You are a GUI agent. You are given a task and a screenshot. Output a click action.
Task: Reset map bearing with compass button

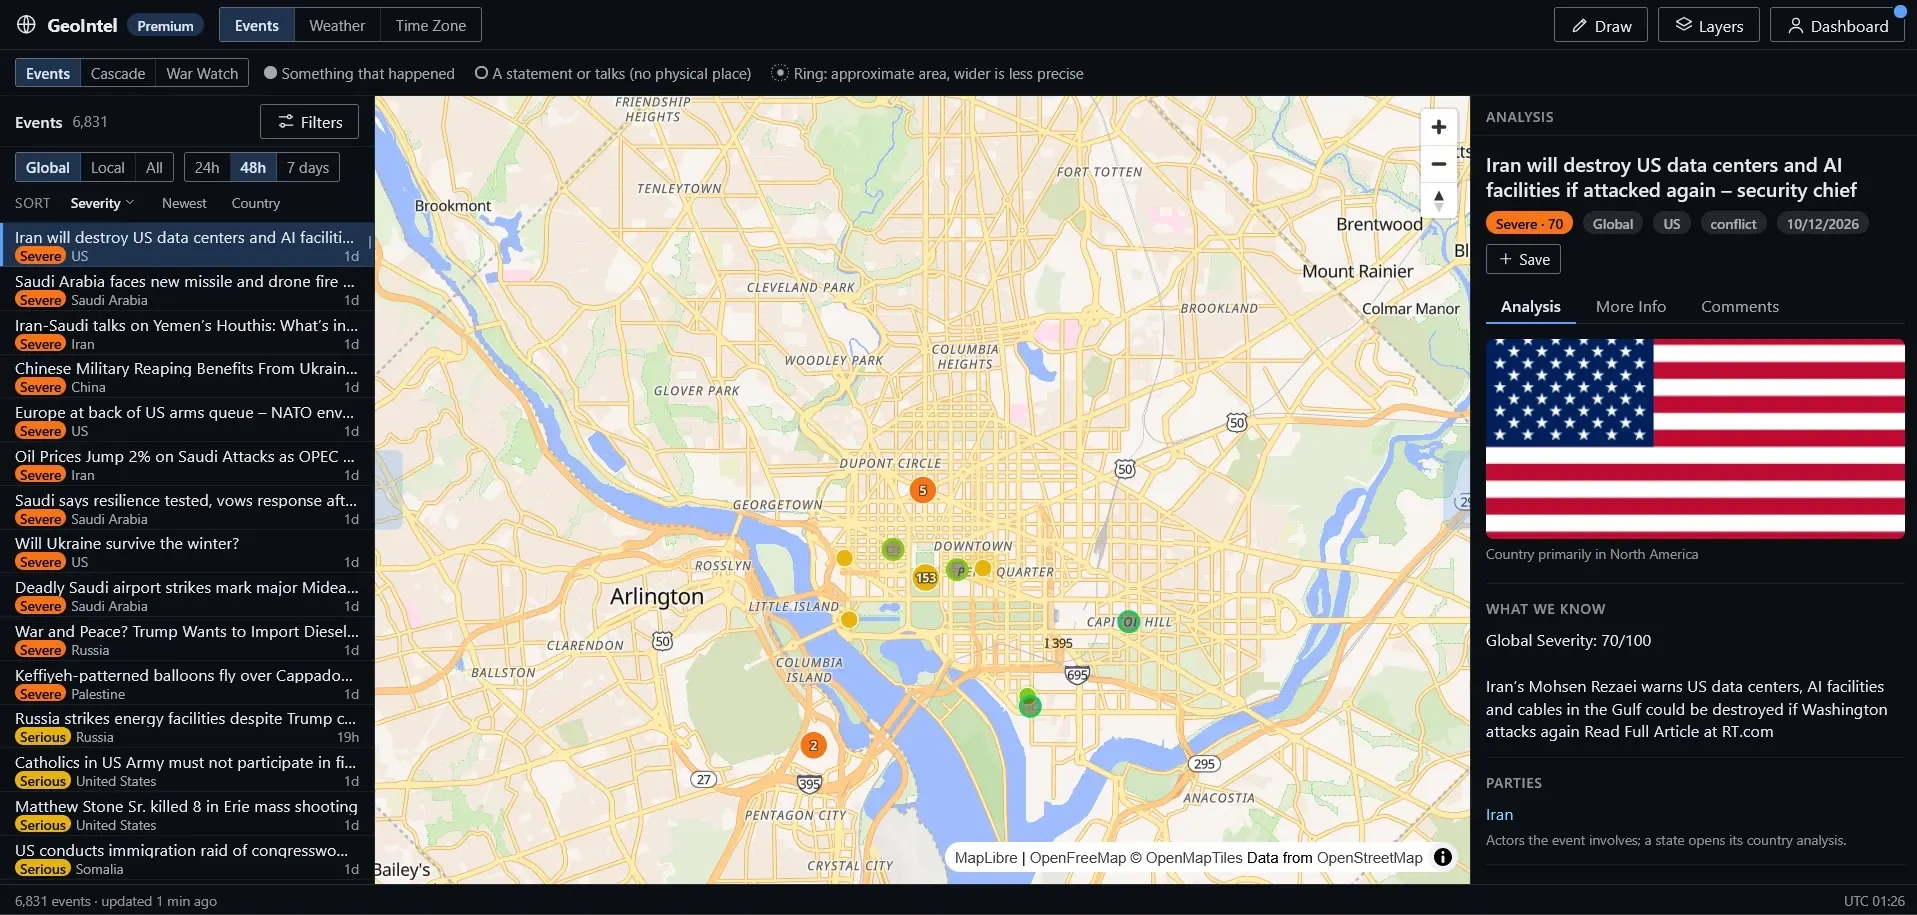click(1438, 200)
